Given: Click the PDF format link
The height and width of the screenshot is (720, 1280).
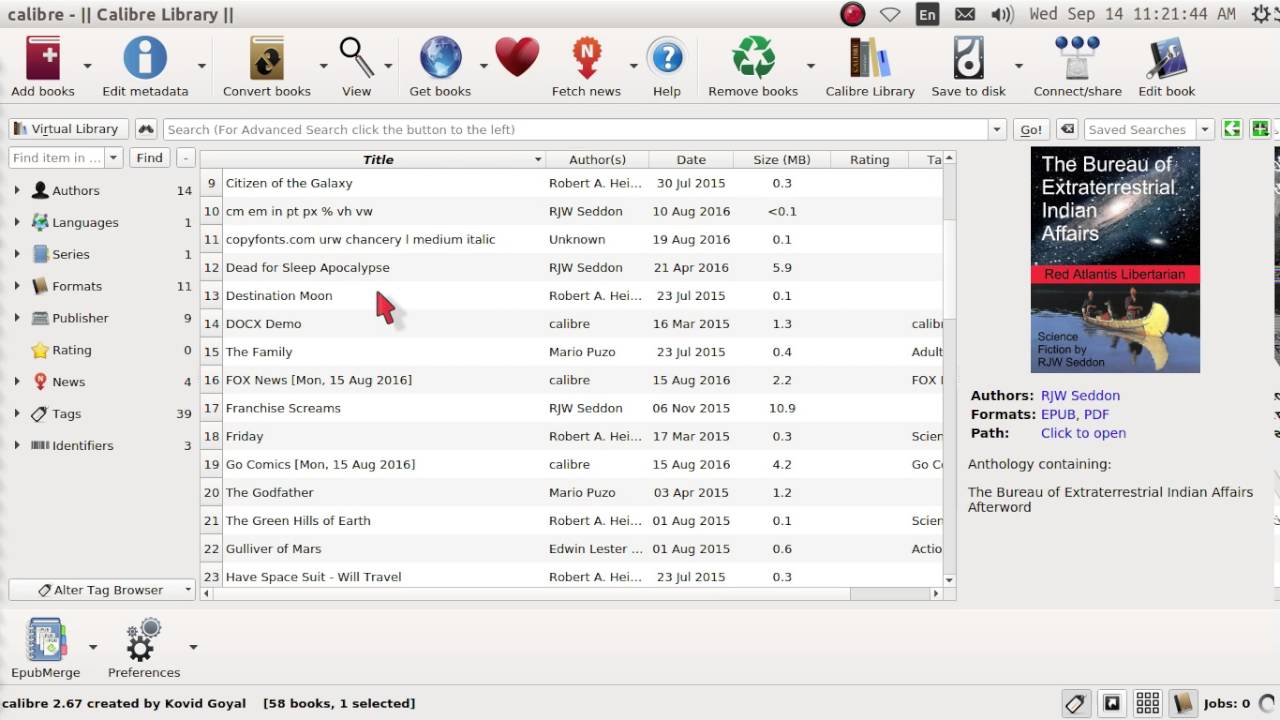Looking at the screenshot, I should pyautogui.click(x=1096, y=414).
